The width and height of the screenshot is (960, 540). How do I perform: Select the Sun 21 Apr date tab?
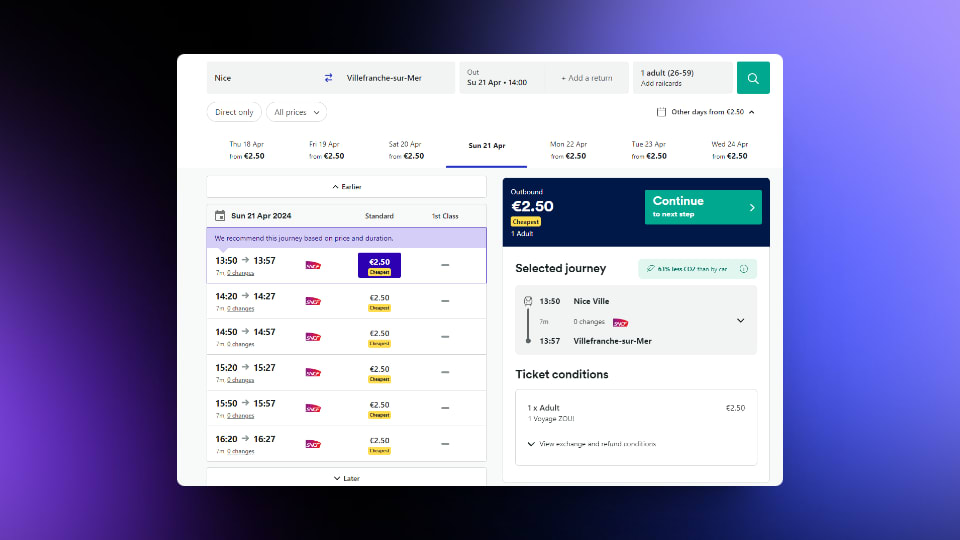click(486, 150)
